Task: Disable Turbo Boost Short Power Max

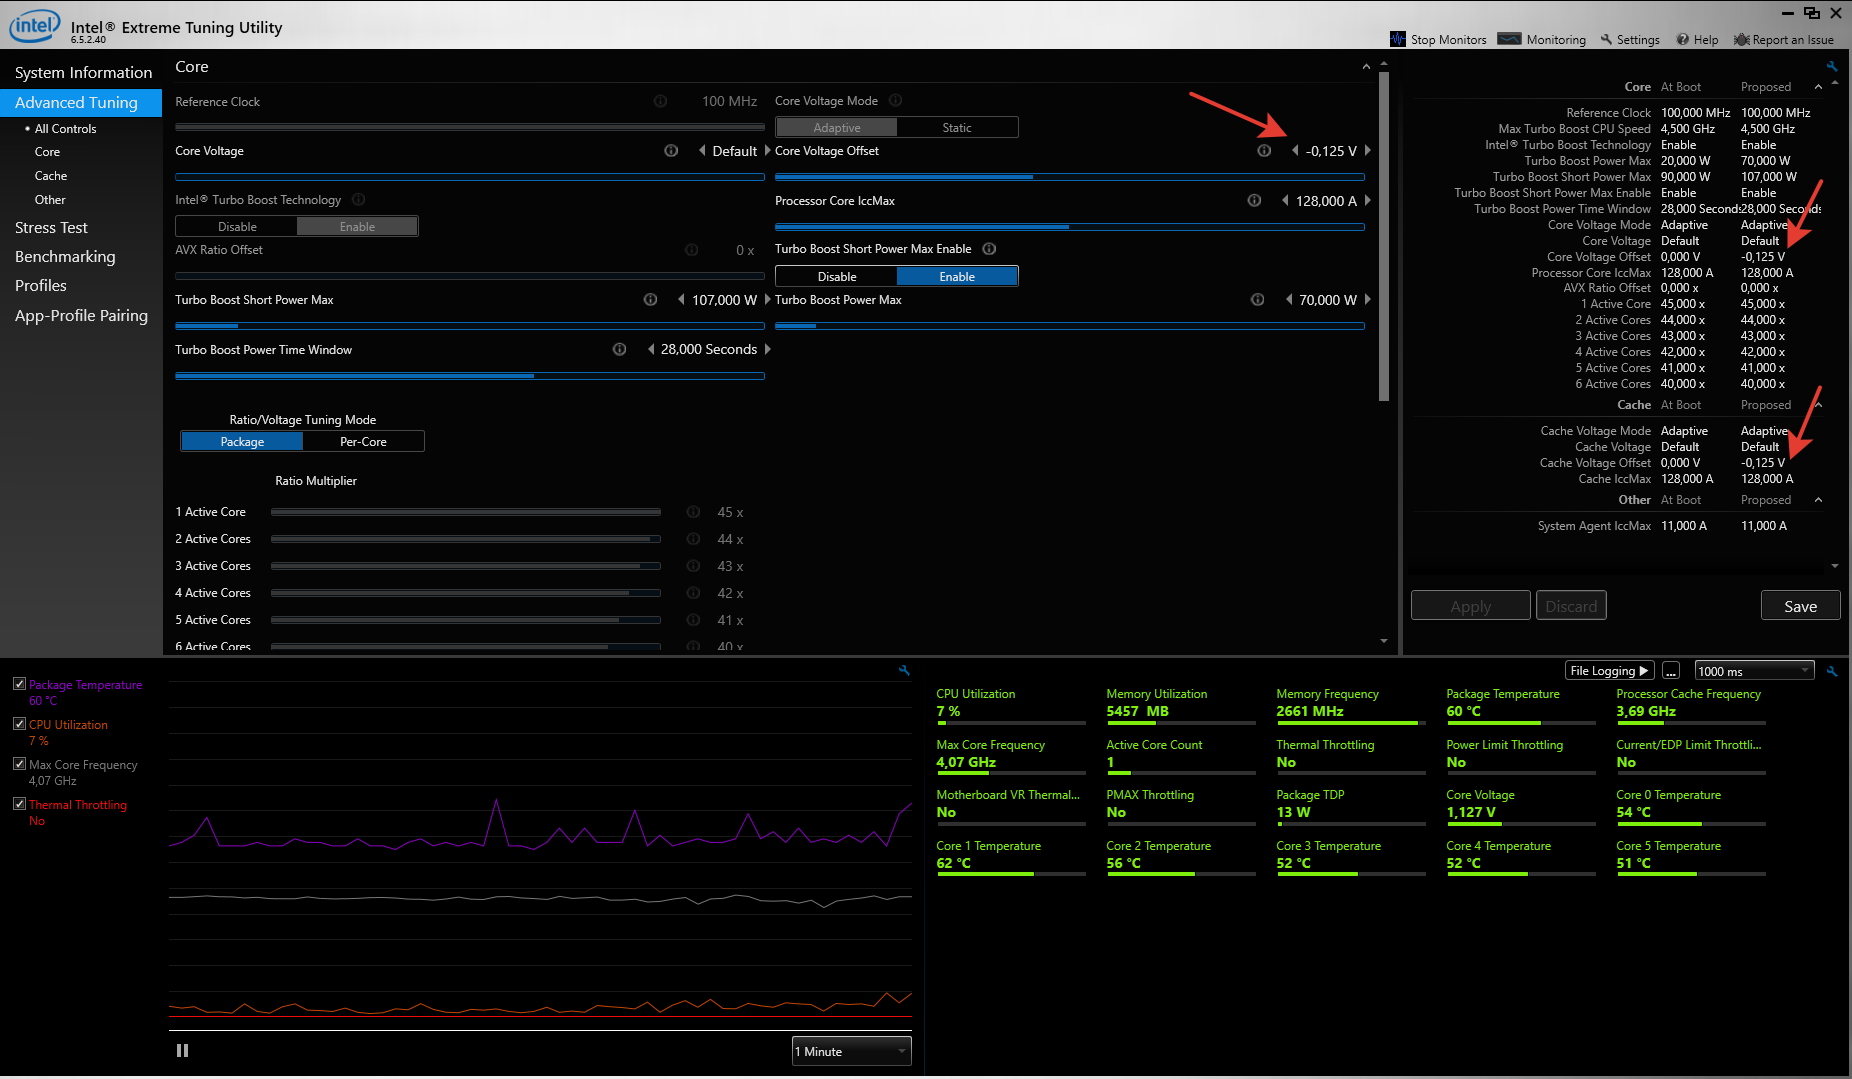Action: [x=836, y=277]
